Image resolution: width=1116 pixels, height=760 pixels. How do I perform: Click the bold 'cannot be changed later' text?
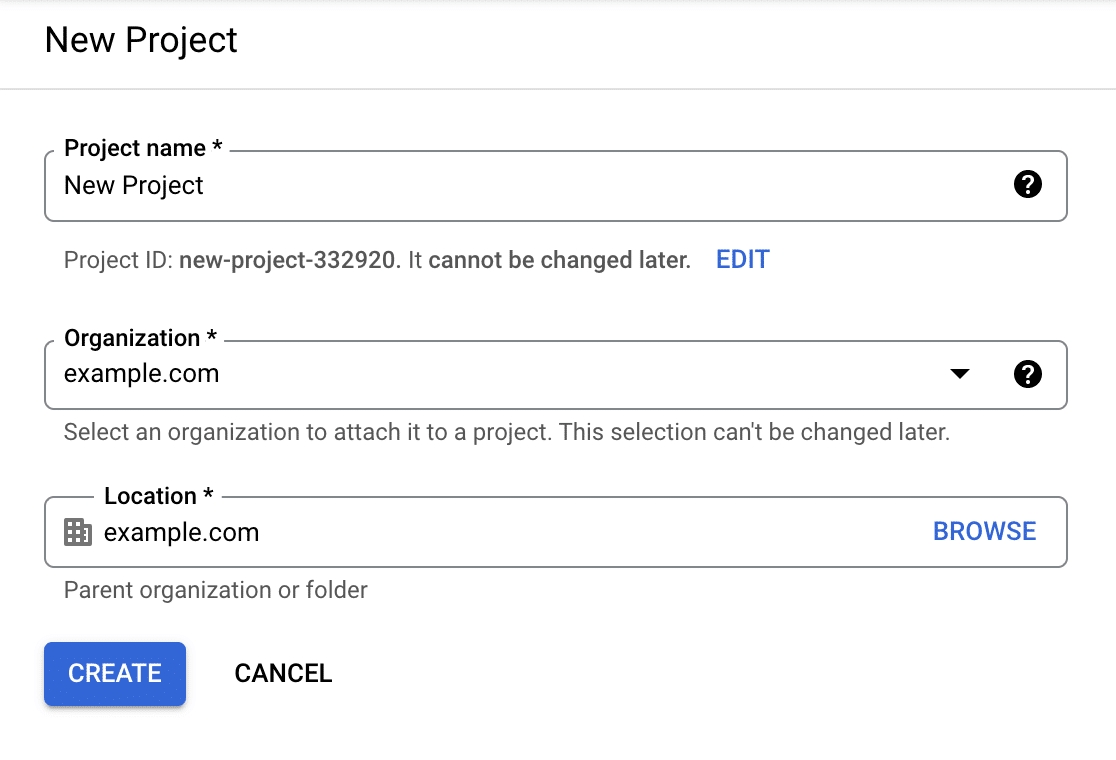click(560, 261)
